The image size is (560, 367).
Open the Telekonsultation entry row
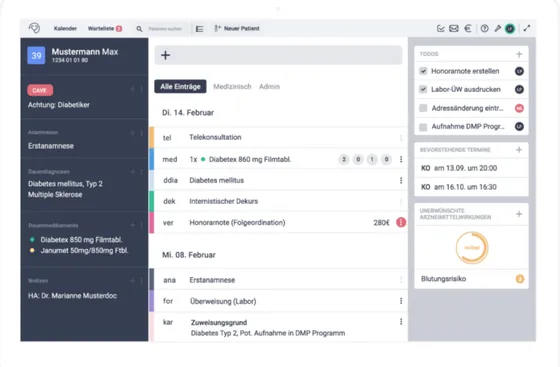(x=279, y=137)
